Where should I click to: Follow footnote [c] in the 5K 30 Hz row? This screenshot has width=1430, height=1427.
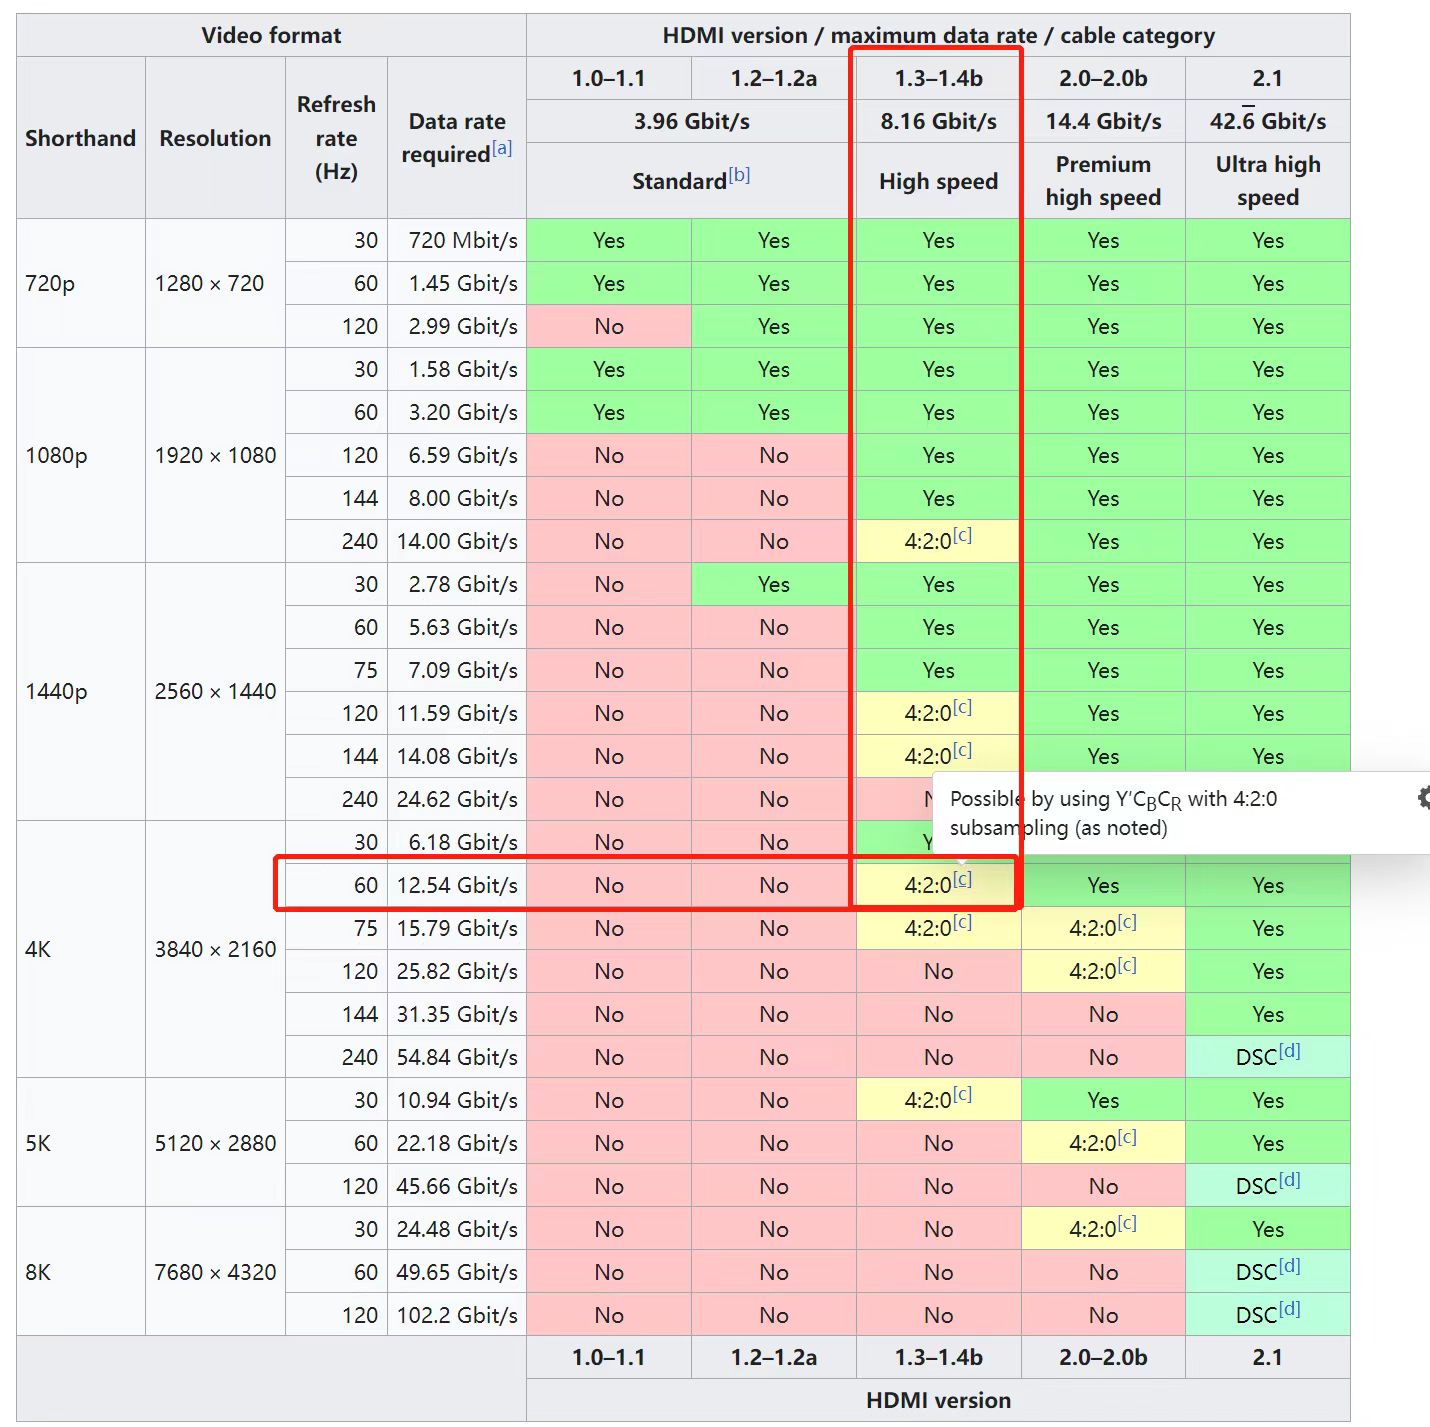[x=962, y=1094]
